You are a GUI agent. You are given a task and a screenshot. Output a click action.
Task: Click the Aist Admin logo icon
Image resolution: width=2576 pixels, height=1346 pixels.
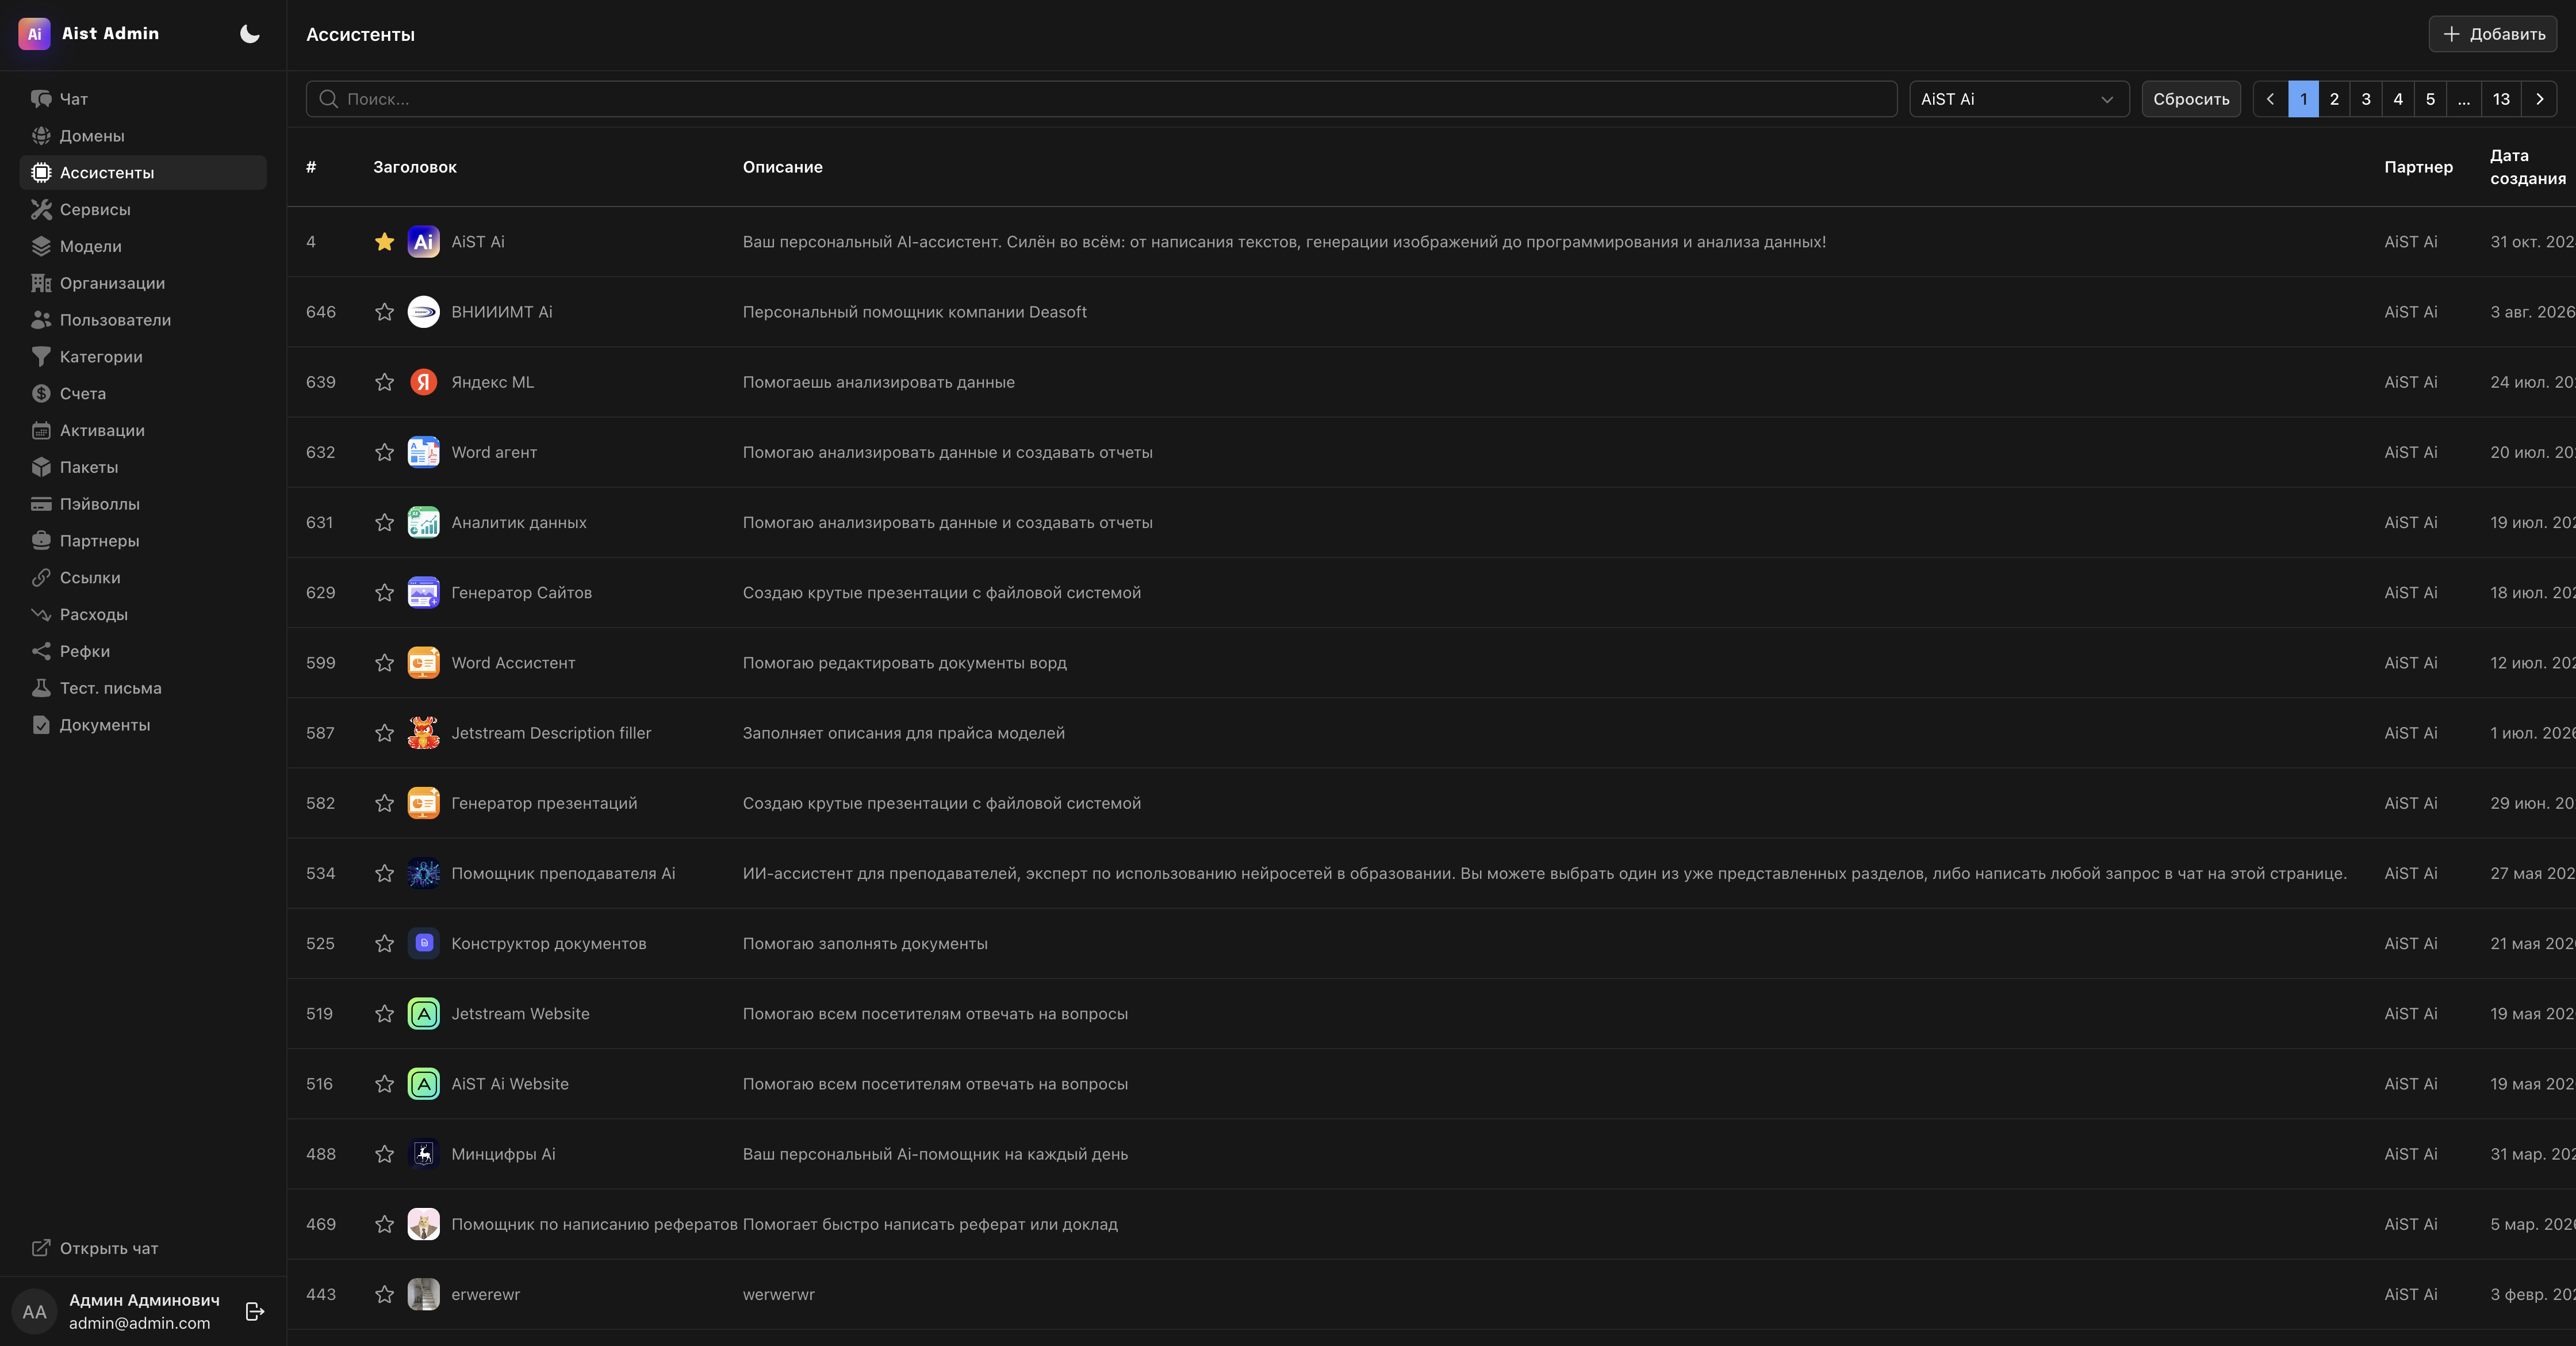[x=34, y=34]
